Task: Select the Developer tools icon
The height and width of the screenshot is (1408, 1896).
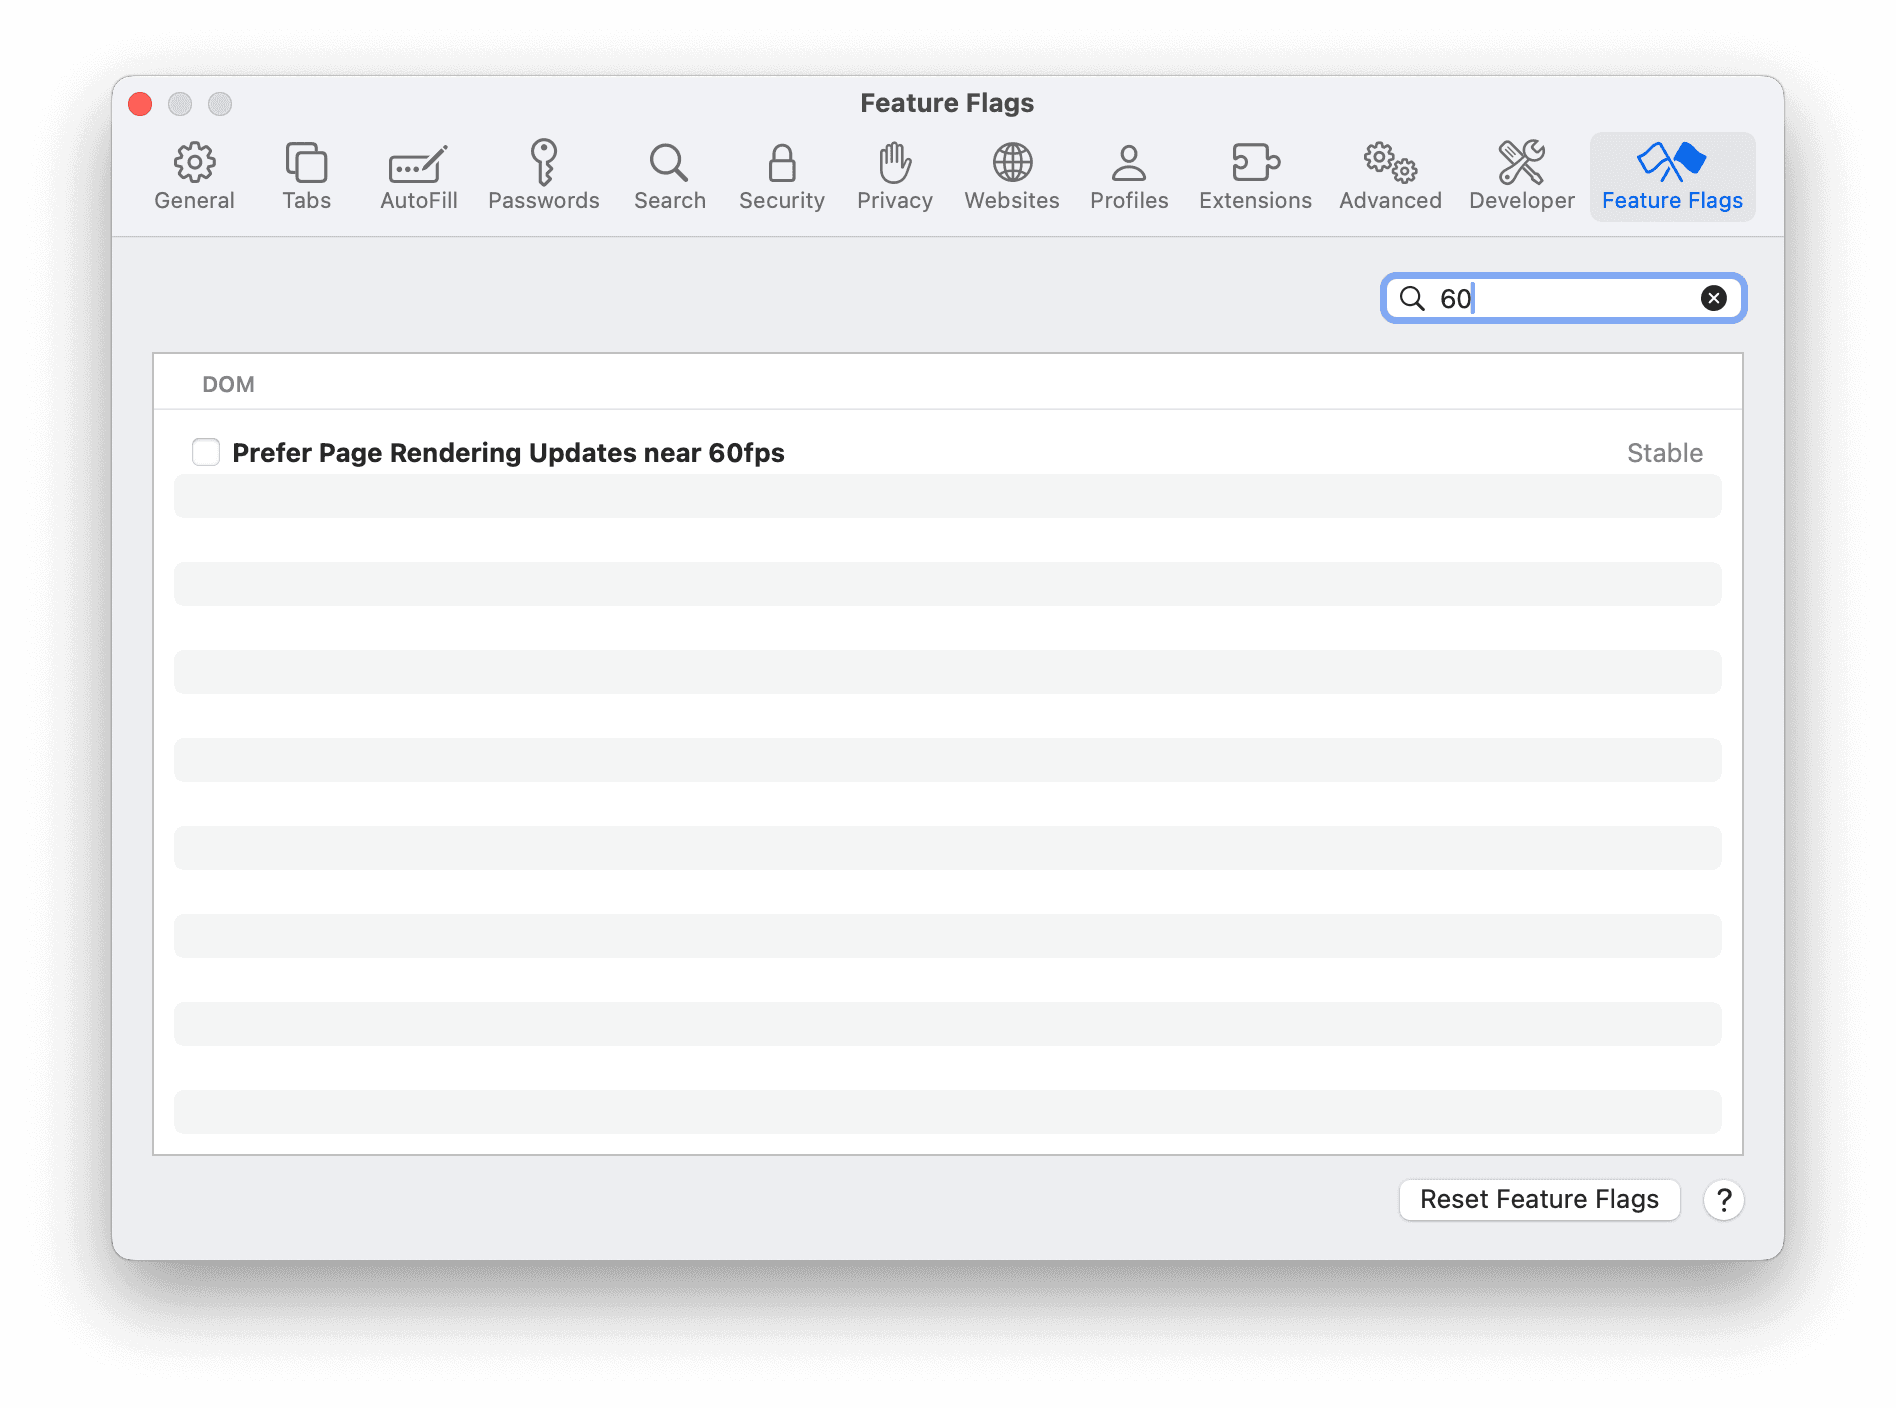Action: pos(1521,176)
